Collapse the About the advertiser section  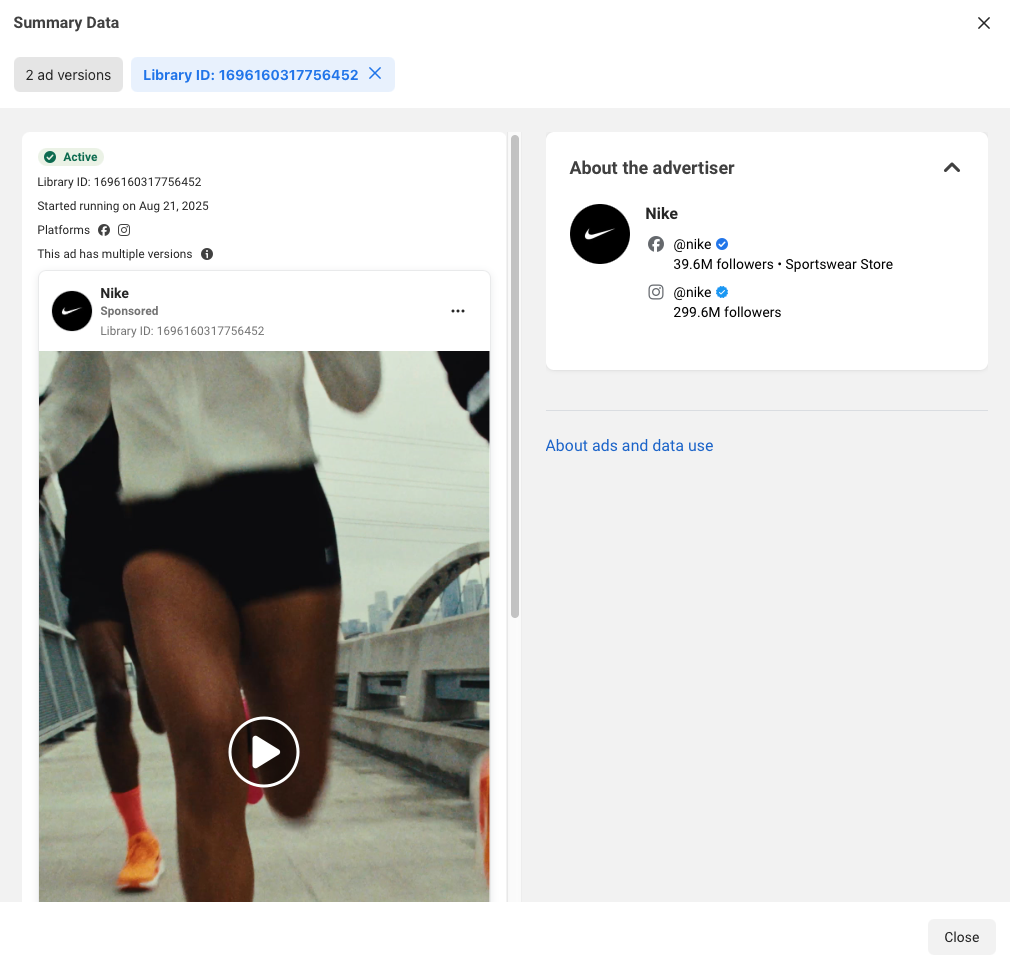pyautogui.click(x=951, y=167)
